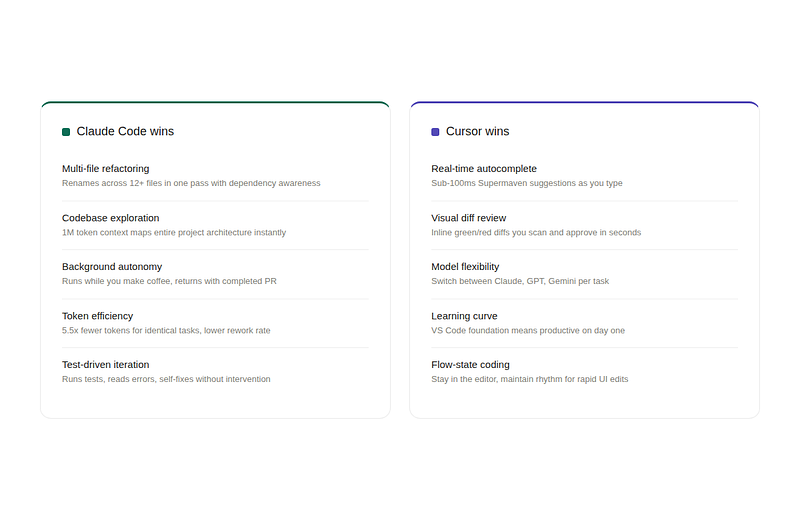Click the 'Codebase exploration' title

[111, 218]
